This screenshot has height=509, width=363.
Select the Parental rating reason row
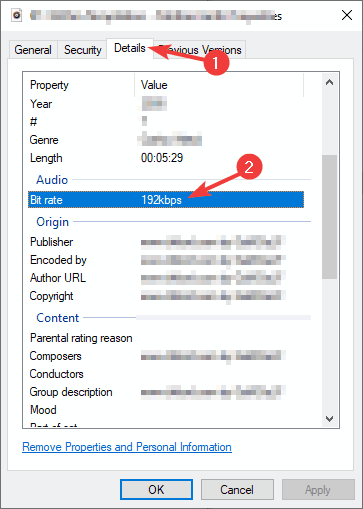click(x=166, y=338)
